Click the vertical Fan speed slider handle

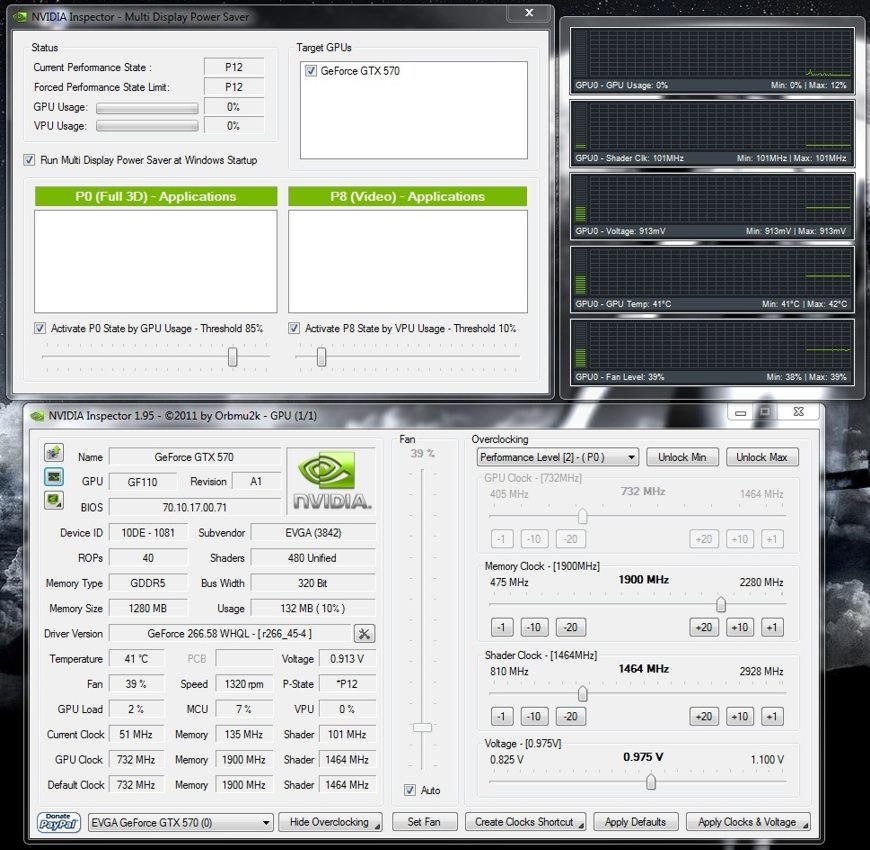click(422, 727)
